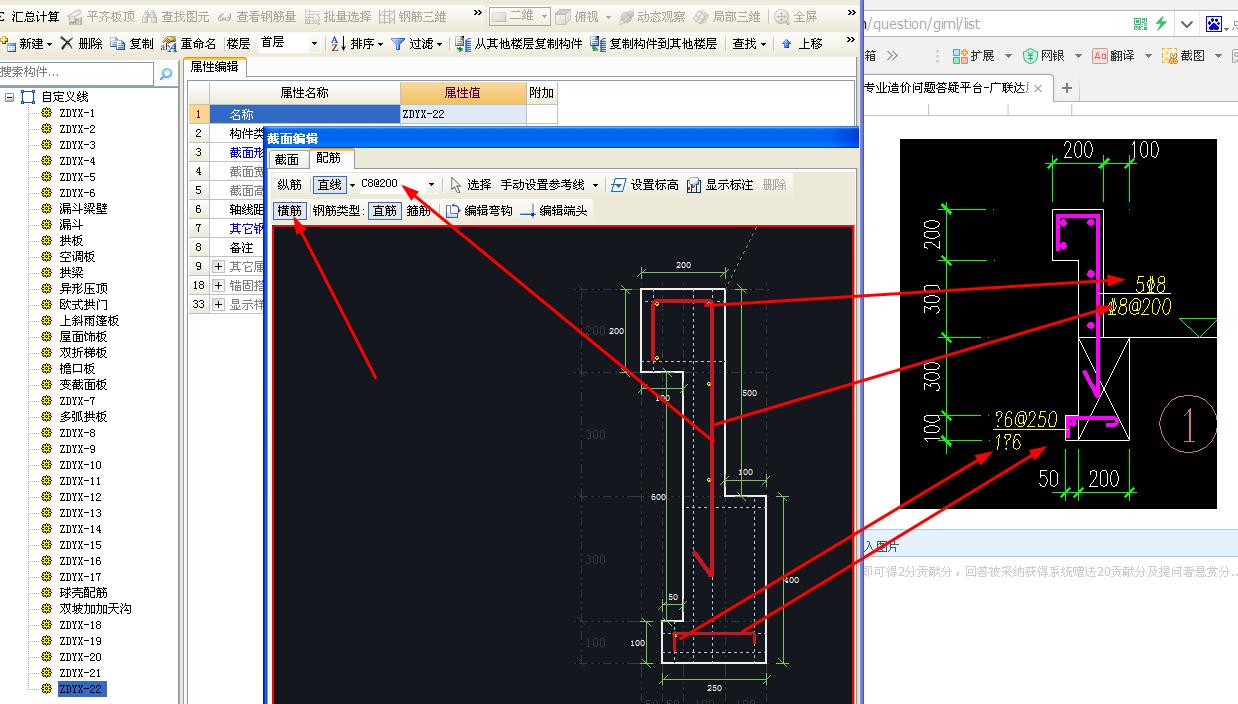Click 从其他楼层复制构件 icon
This screenshot has height=704, width=1238.
(x=463, y=44)
